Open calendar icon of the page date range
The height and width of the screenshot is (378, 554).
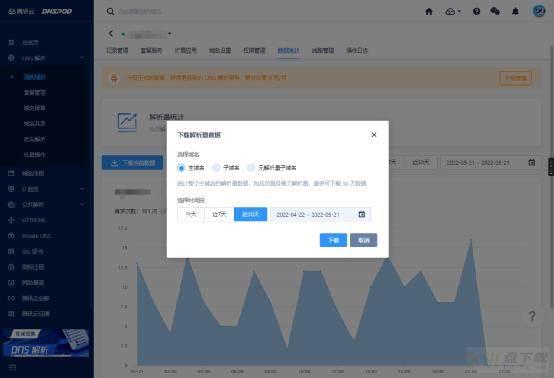pos(532,162)
